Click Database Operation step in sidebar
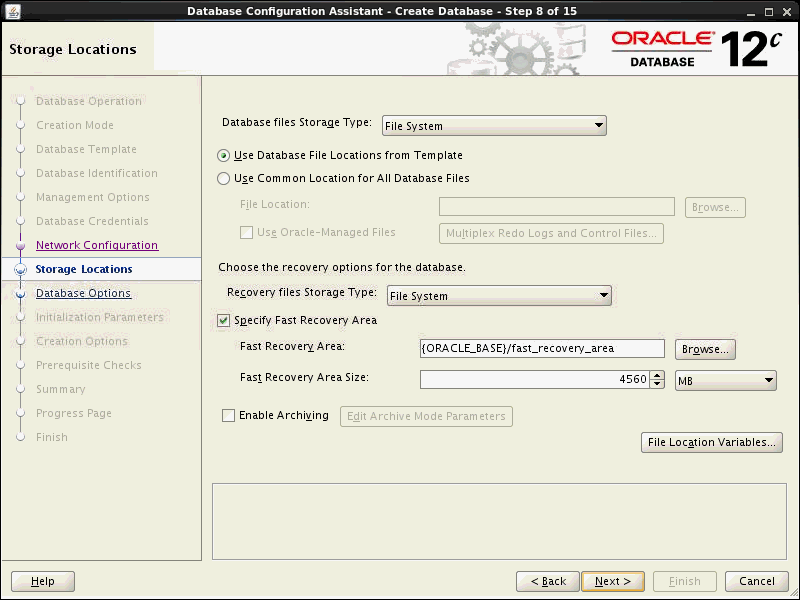 coord(89,102)
